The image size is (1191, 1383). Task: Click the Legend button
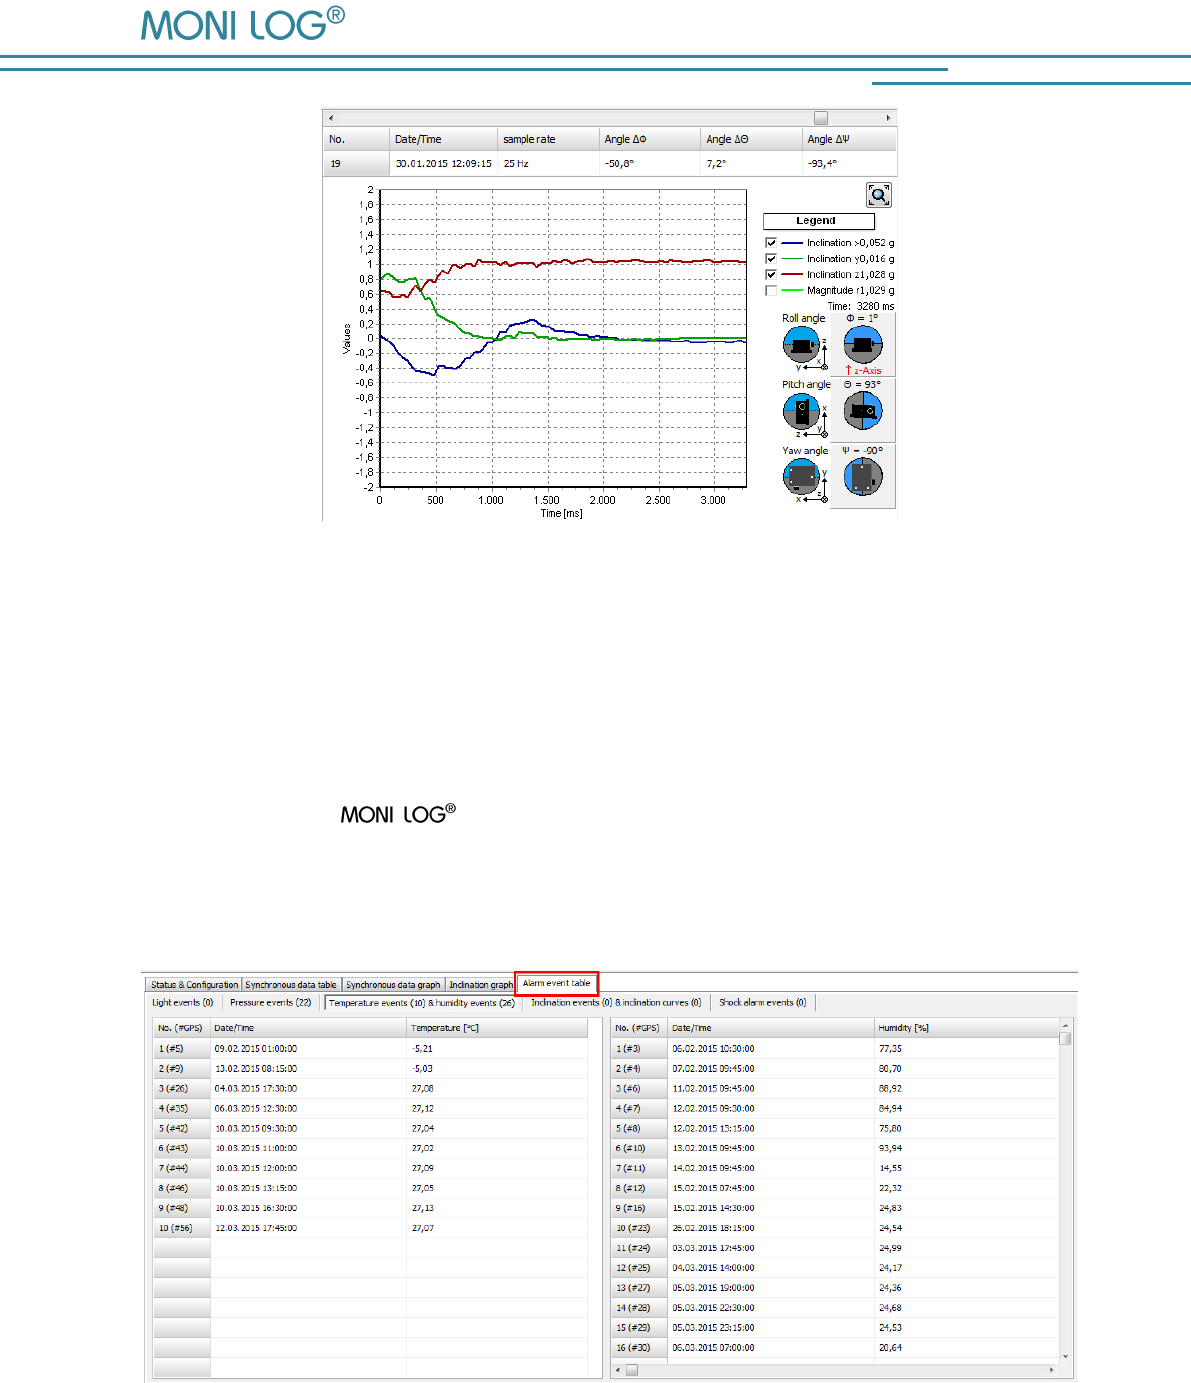click(x=818, y=221)
